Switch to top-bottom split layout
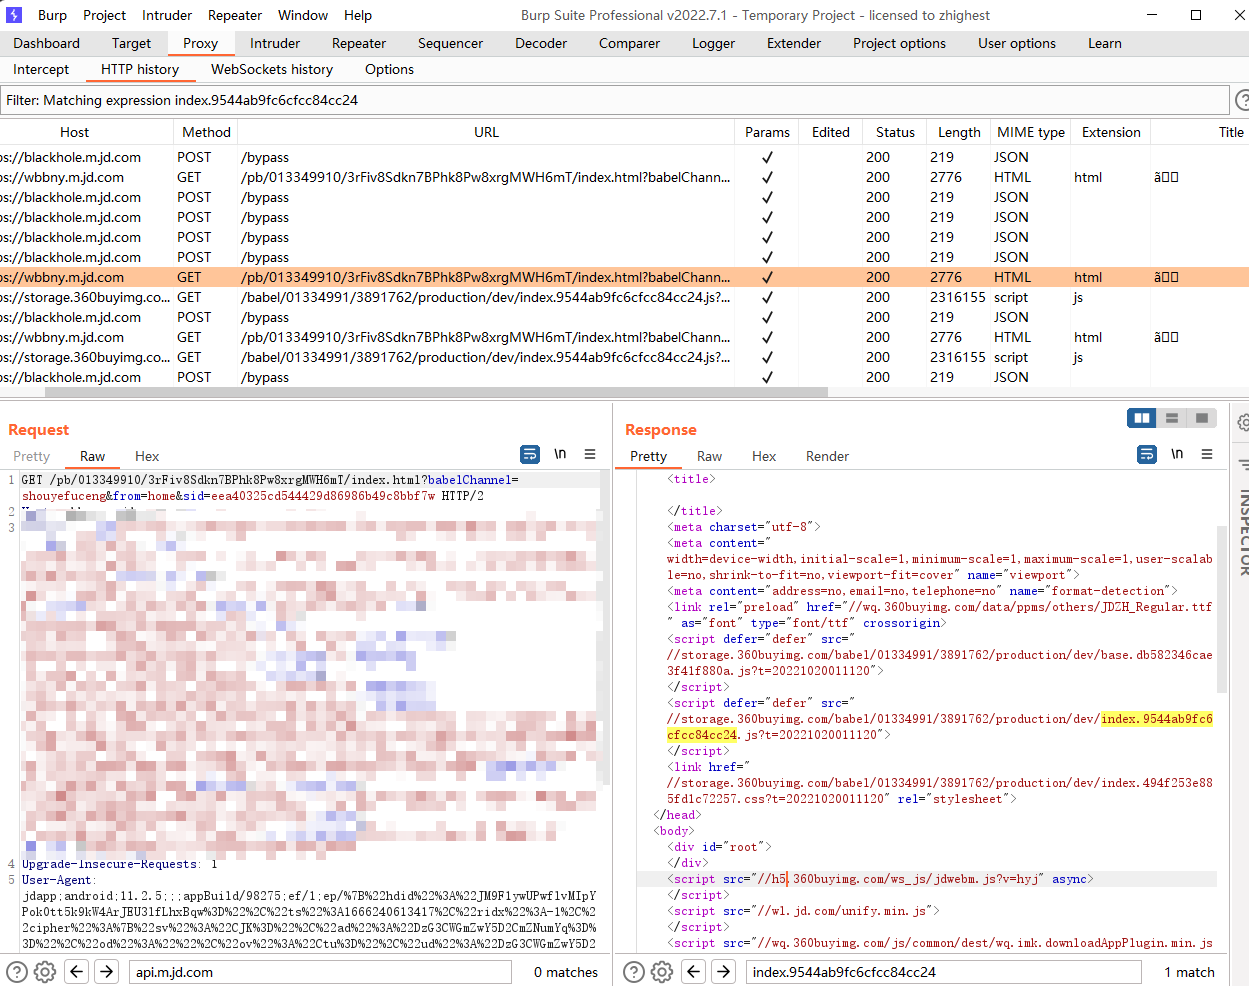 1172,418
